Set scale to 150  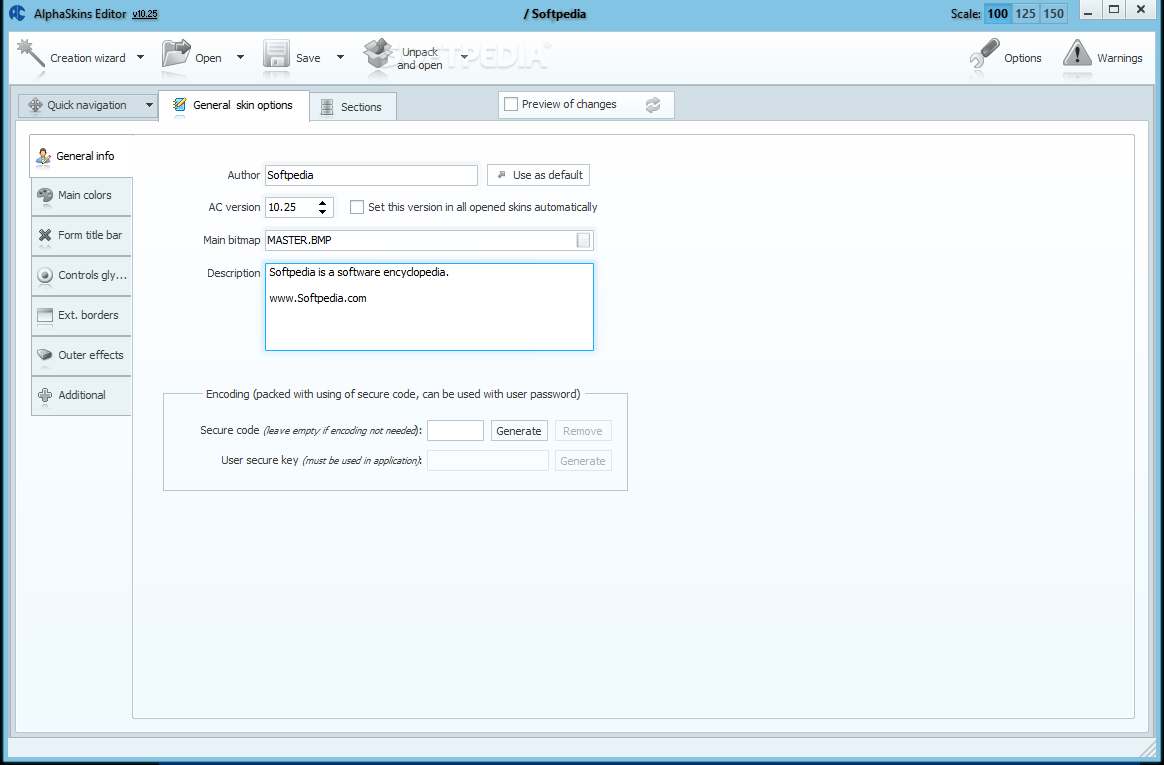[1053, 13]
